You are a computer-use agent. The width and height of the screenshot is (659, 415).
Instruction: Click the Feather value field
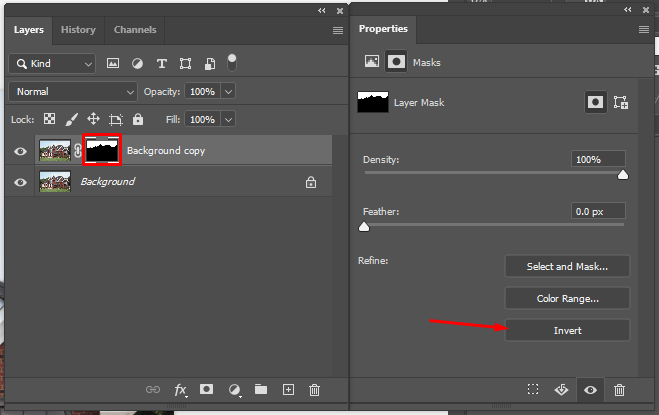pos(598,211)
